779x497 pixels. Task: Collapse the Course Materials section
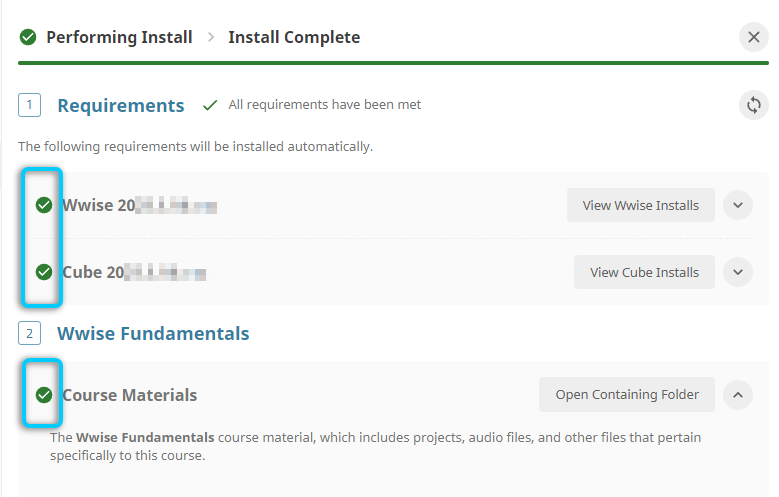tap(737, 395)
